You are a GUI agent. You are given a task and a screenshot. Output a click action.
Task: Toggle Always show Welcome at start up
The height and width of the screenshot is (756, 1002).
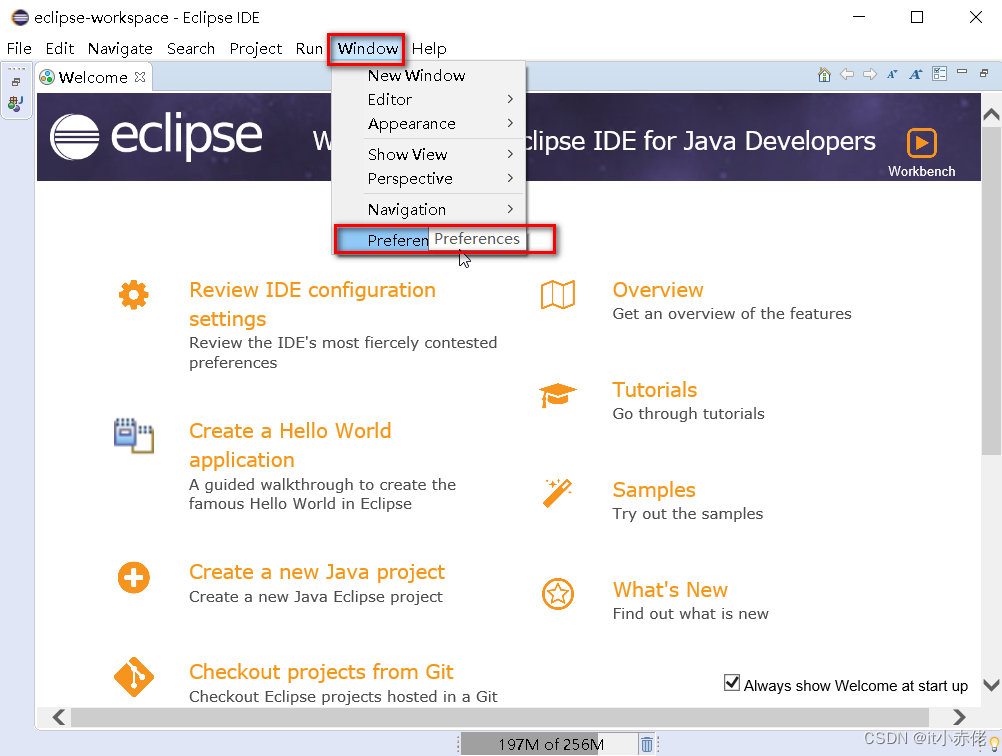click(x=732, y=683)
